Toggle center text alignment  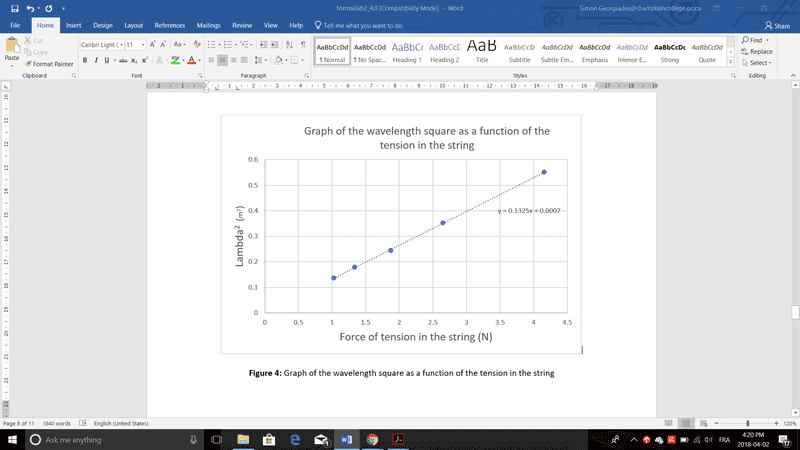(220, 61)
